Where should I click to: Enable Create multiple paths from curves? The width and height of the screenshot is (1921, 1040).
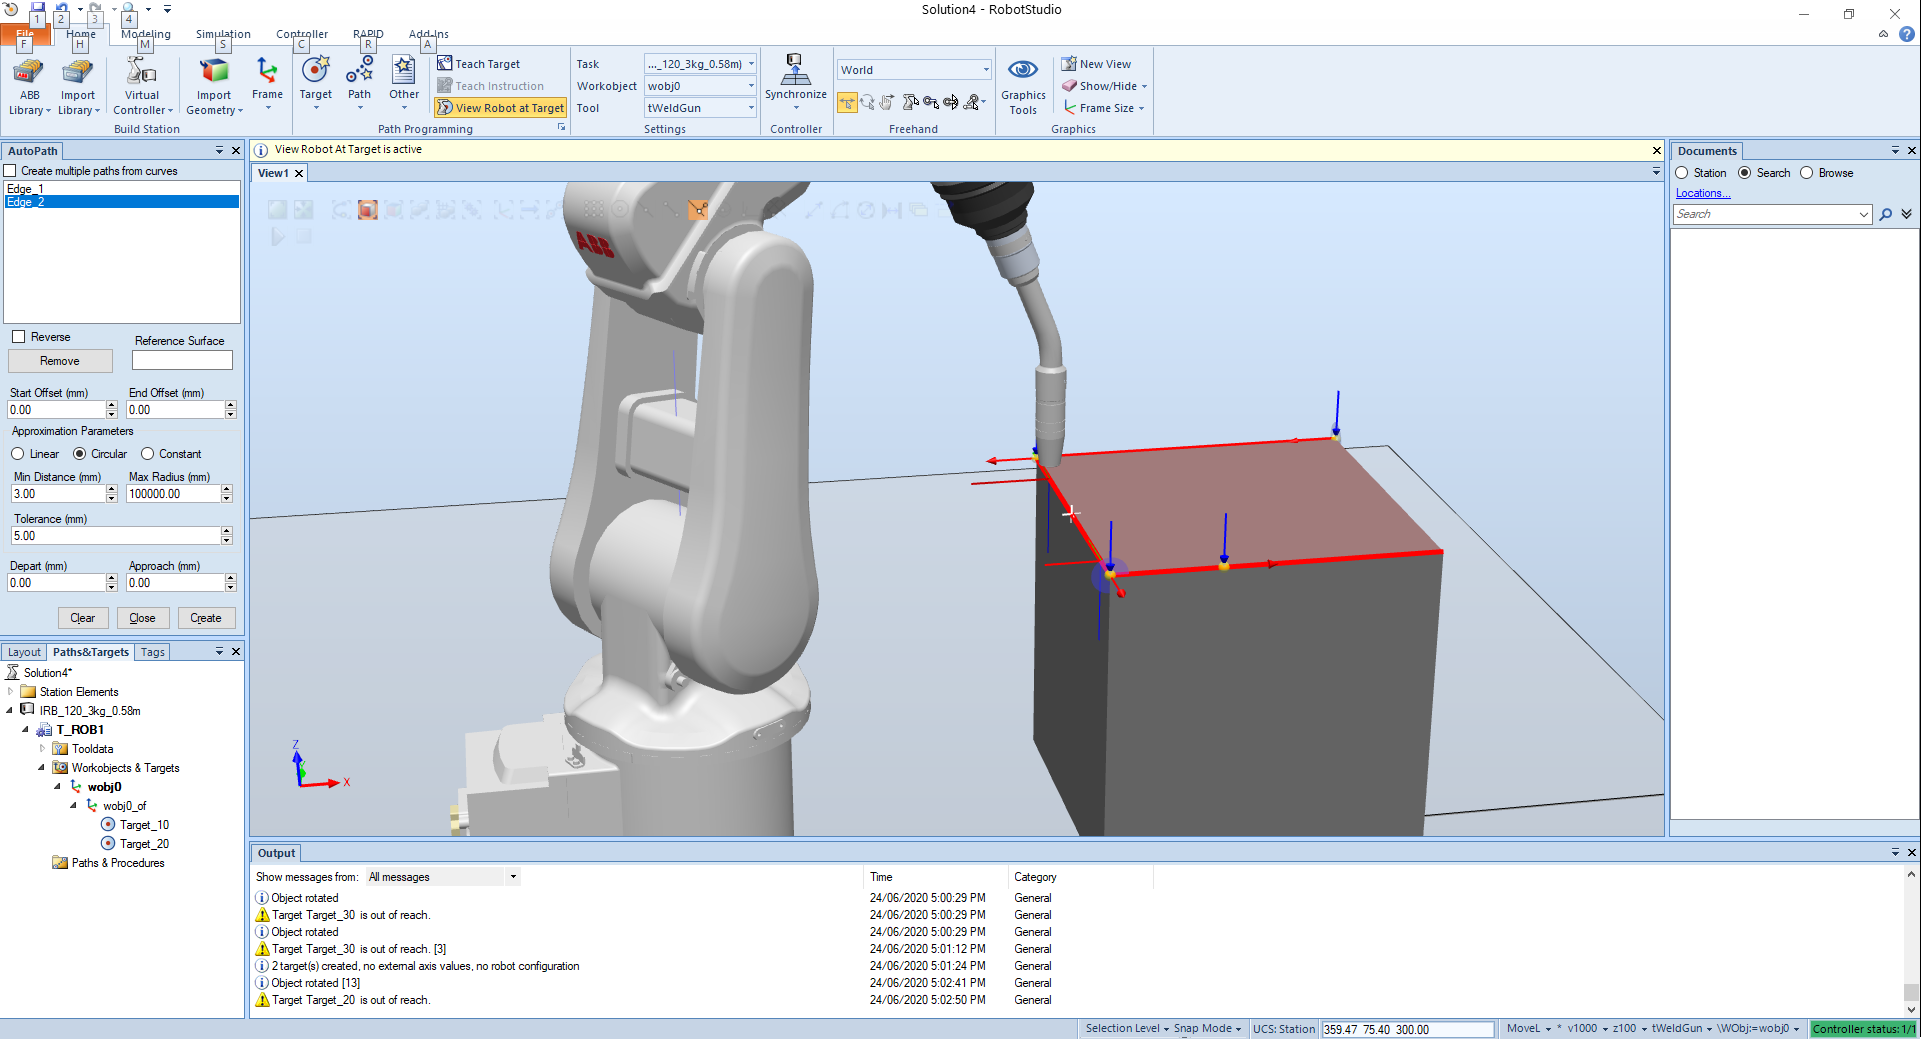coord(11,171)
